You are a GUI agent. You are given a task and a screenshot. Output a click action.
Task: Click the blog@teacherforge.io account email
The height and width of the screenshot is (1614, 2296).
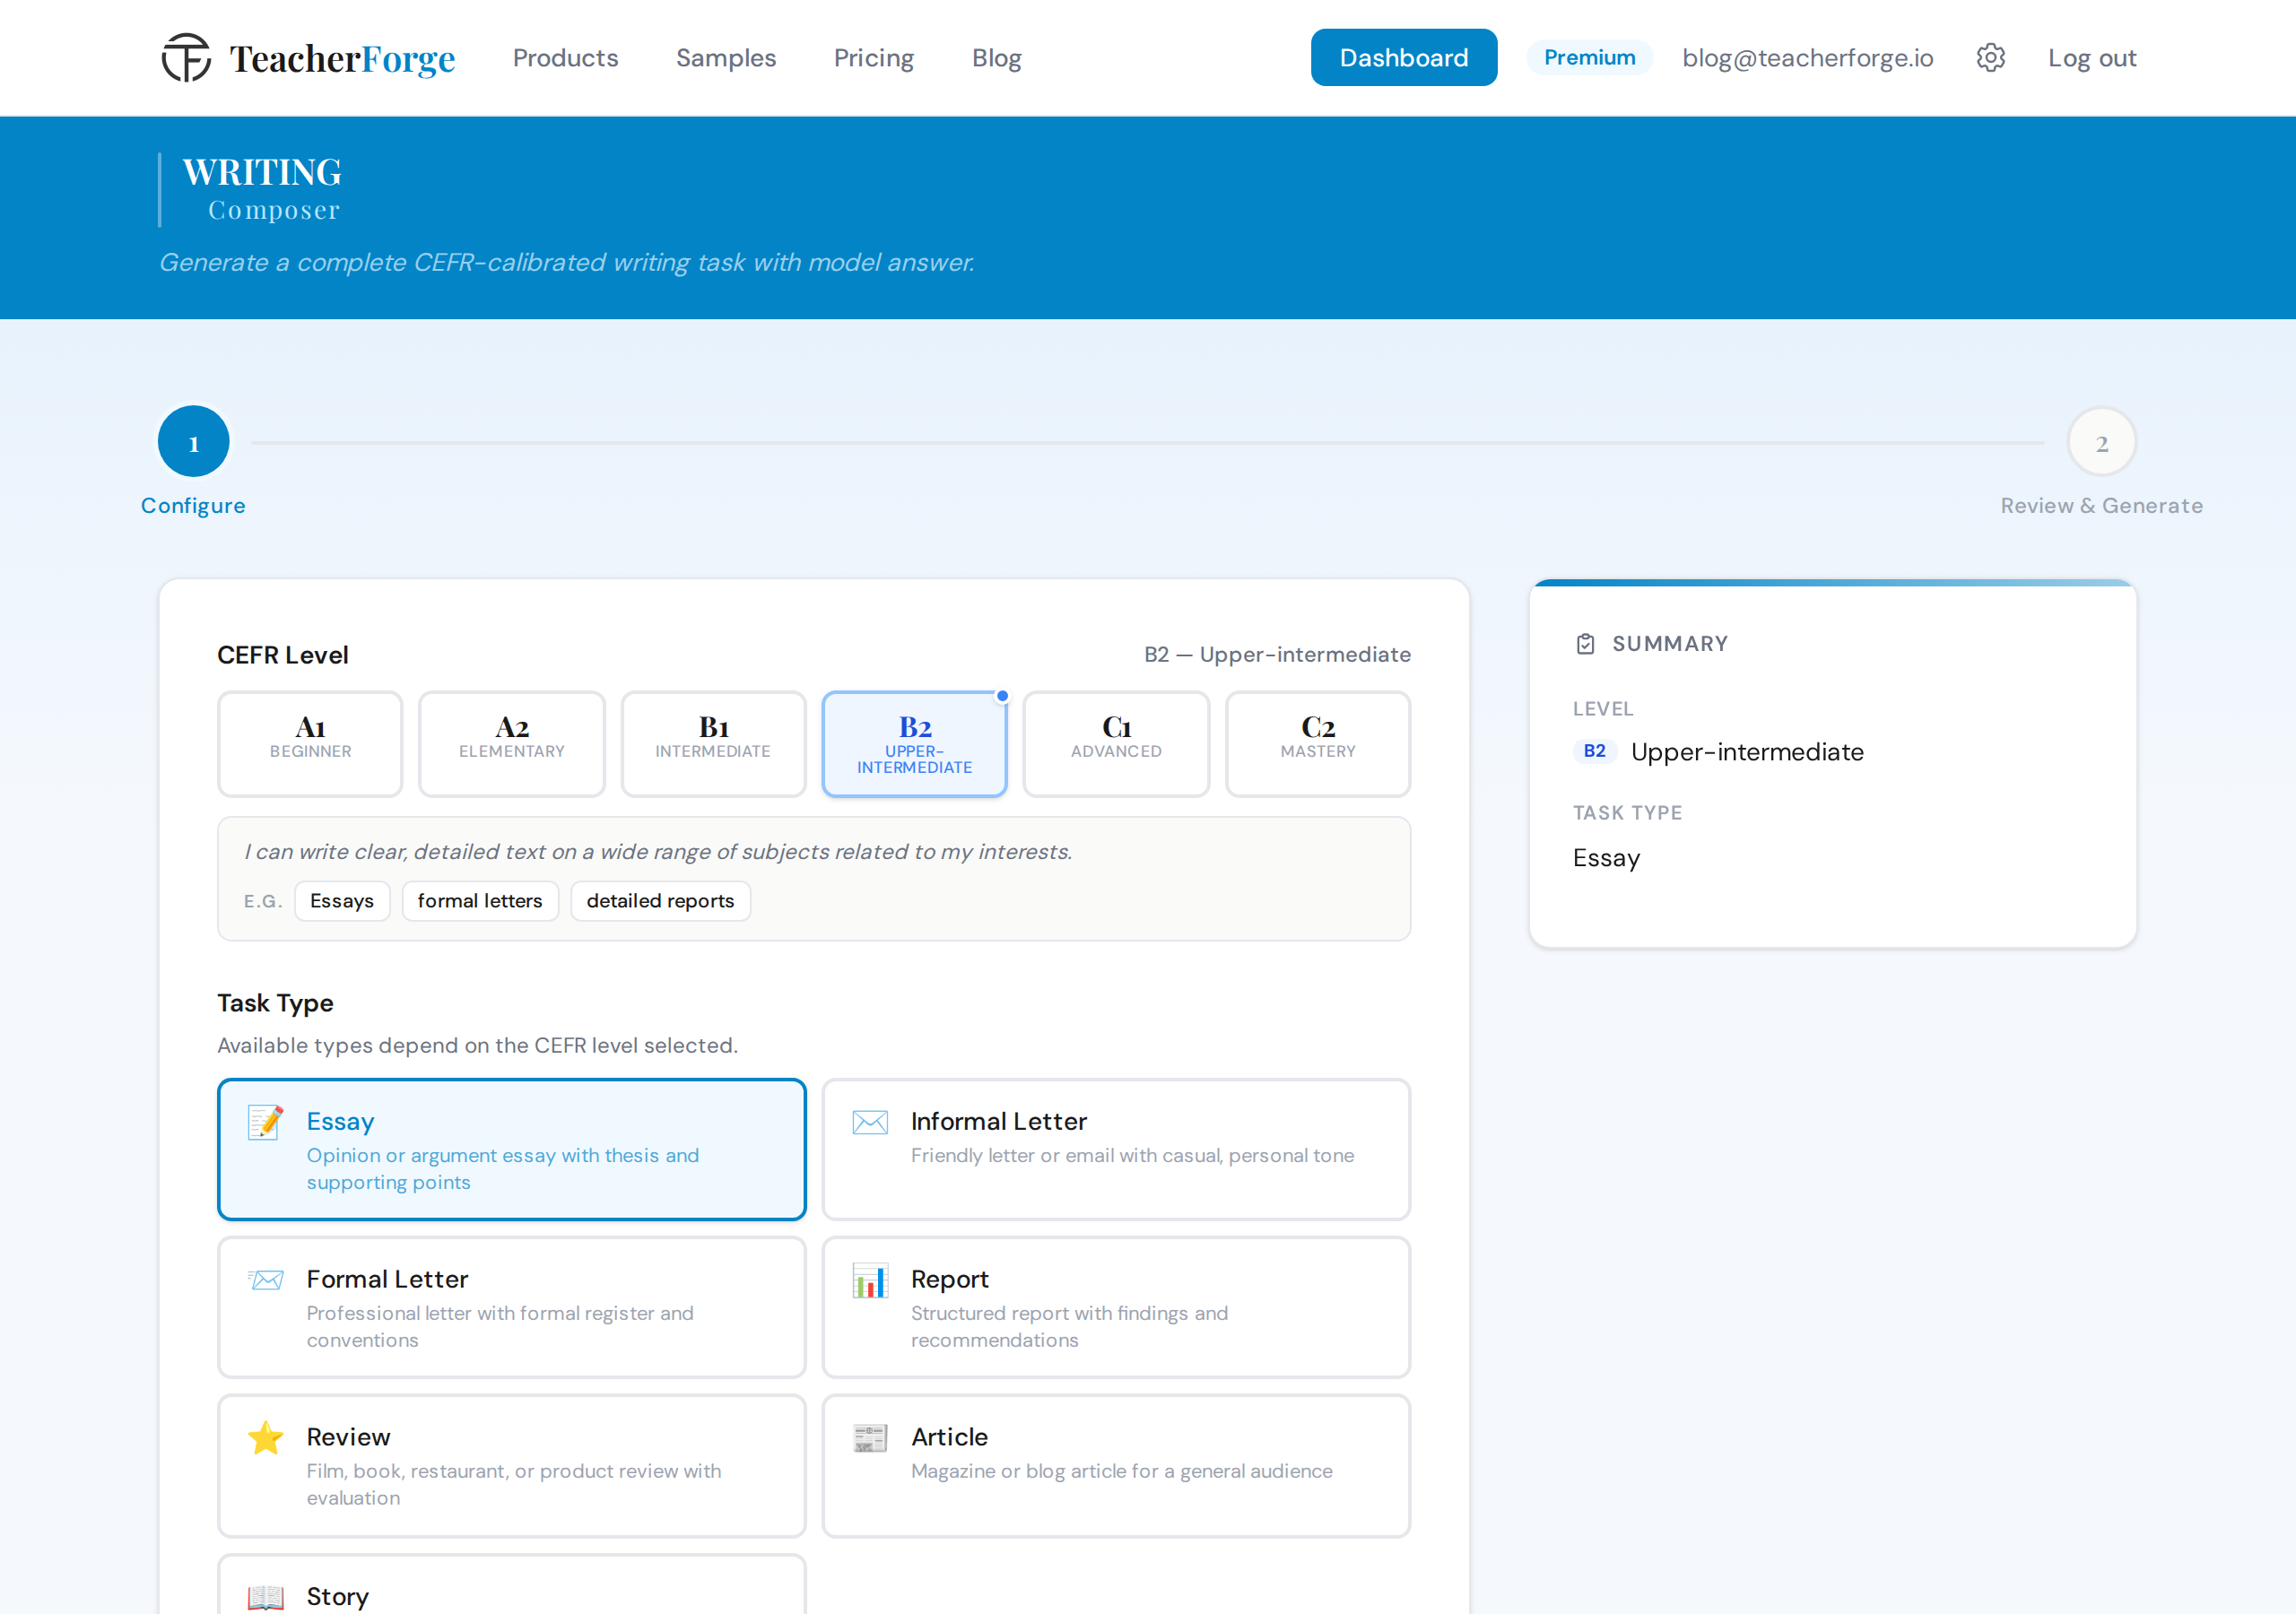click(1807, 58)
